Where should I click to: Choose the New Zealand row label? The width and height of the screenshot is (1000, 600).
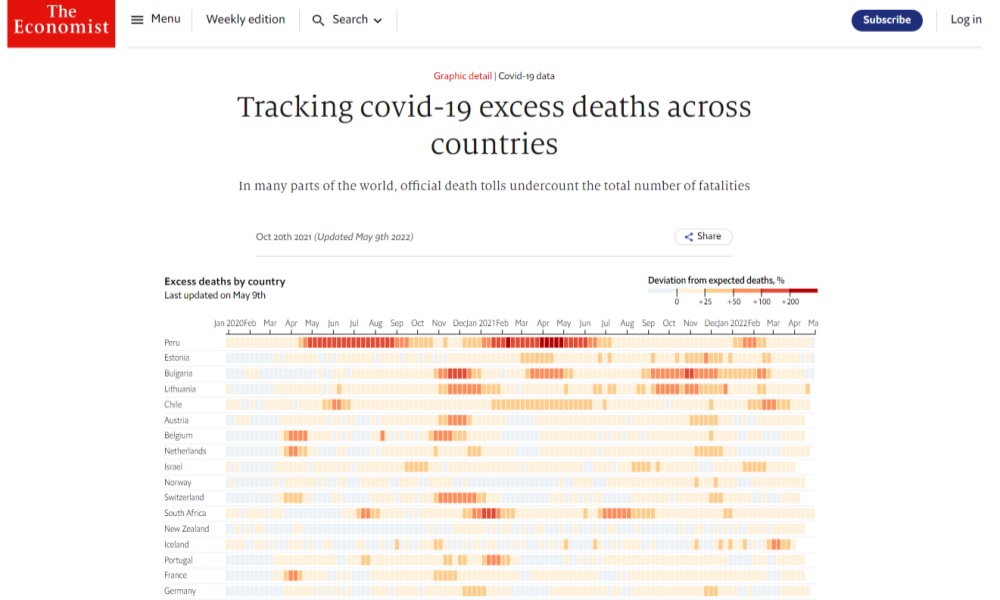[187, 529]
